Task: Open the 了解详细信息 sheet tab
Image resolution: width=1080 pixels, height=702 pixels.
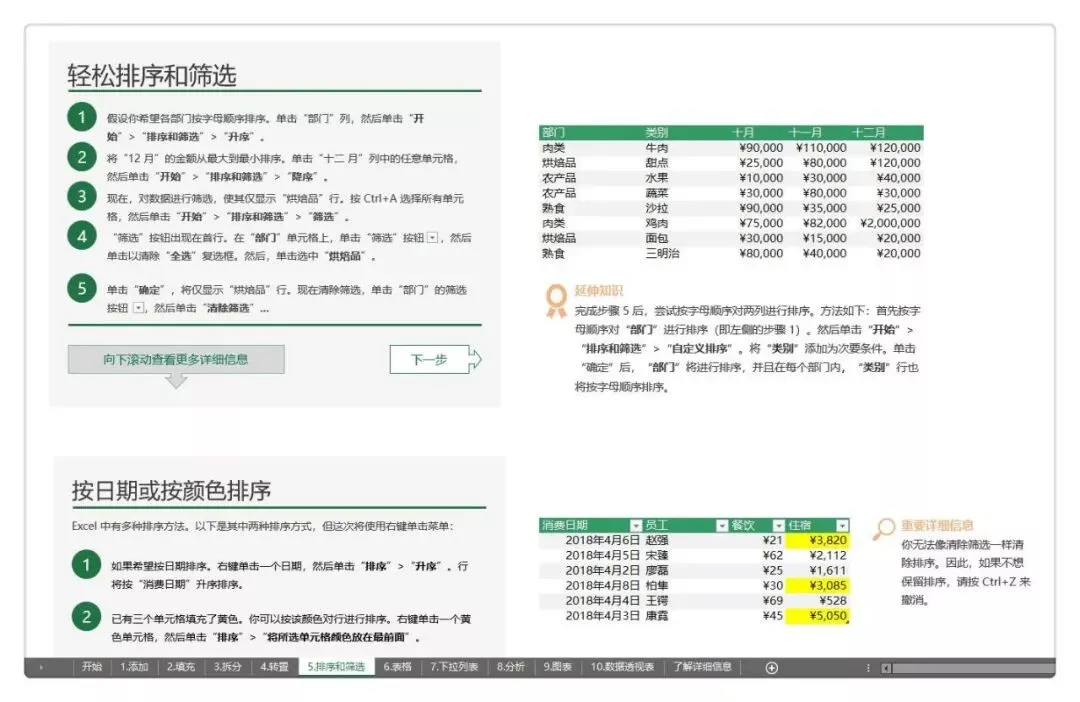Action: pyautogui.click(x=703, y=667)
